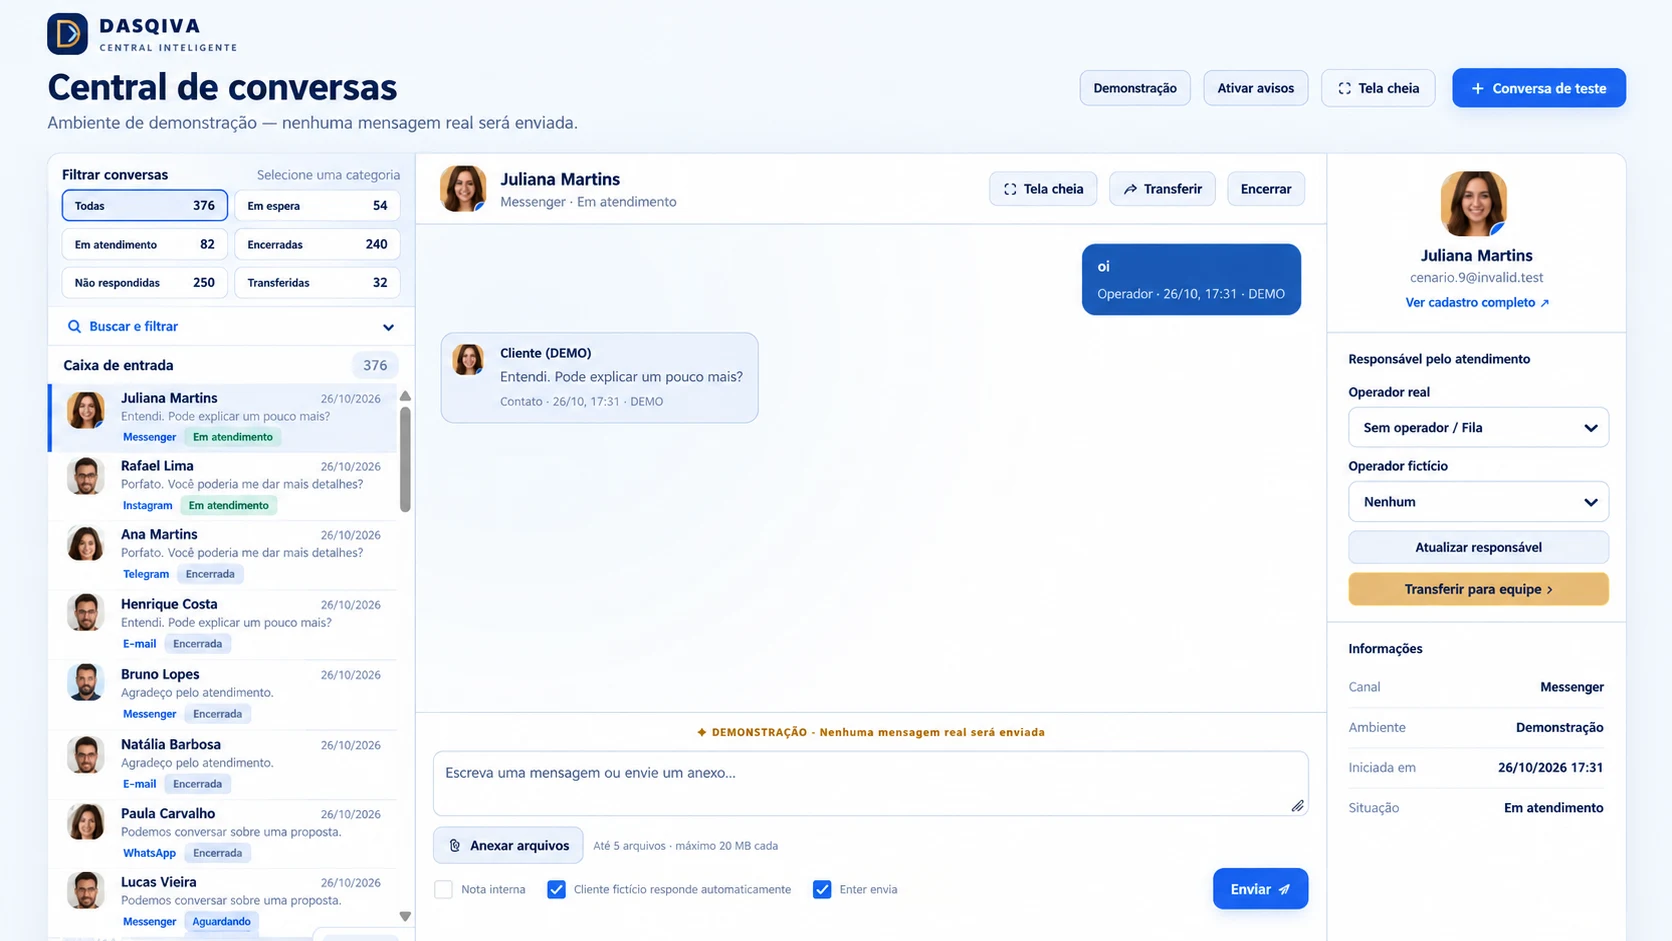Open the Juliana Martins conversation in inbox

(x=224, y=418)
